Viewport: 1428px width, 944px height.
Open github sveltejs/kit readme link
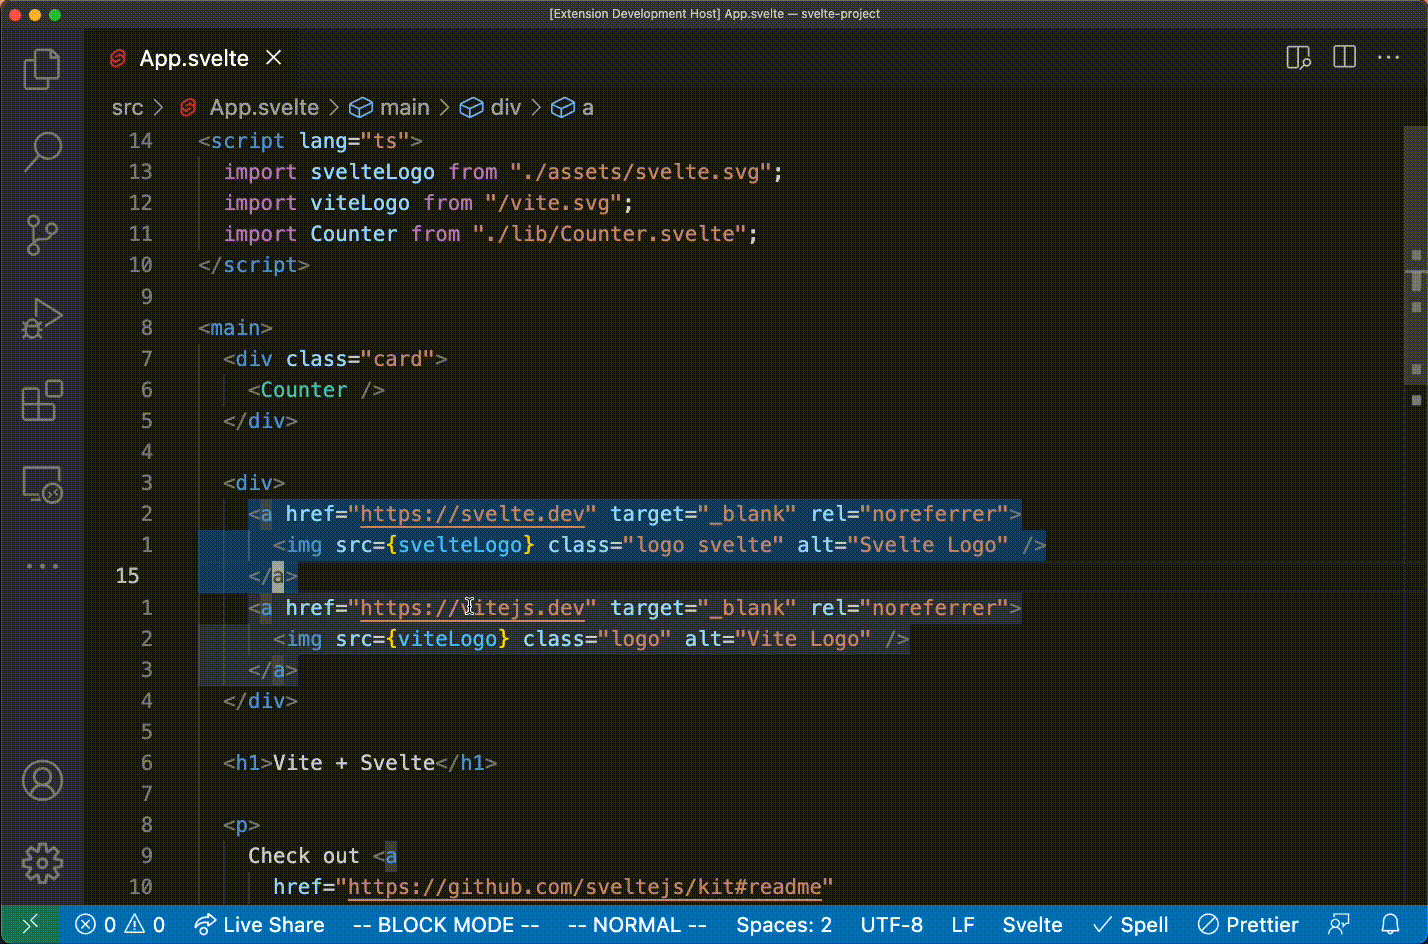585,887
